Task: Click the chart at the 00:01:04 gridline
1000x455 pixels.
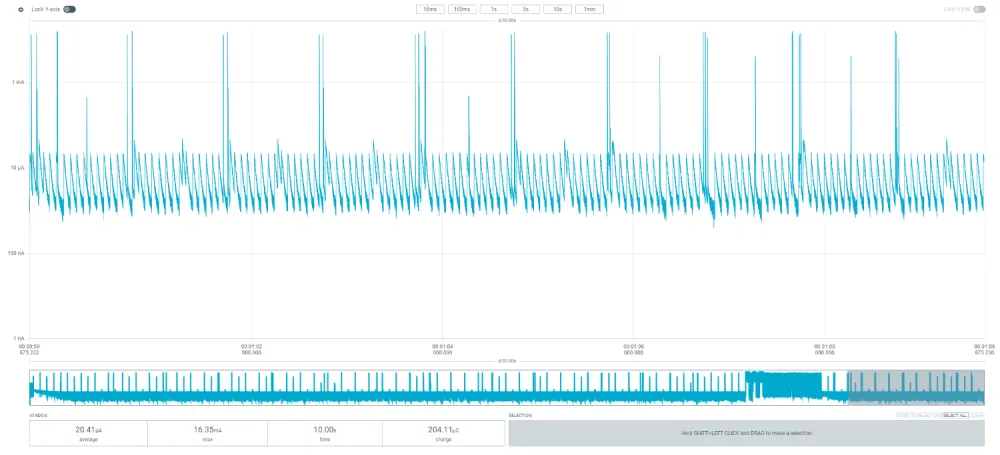Action: (x=442, y=200)
